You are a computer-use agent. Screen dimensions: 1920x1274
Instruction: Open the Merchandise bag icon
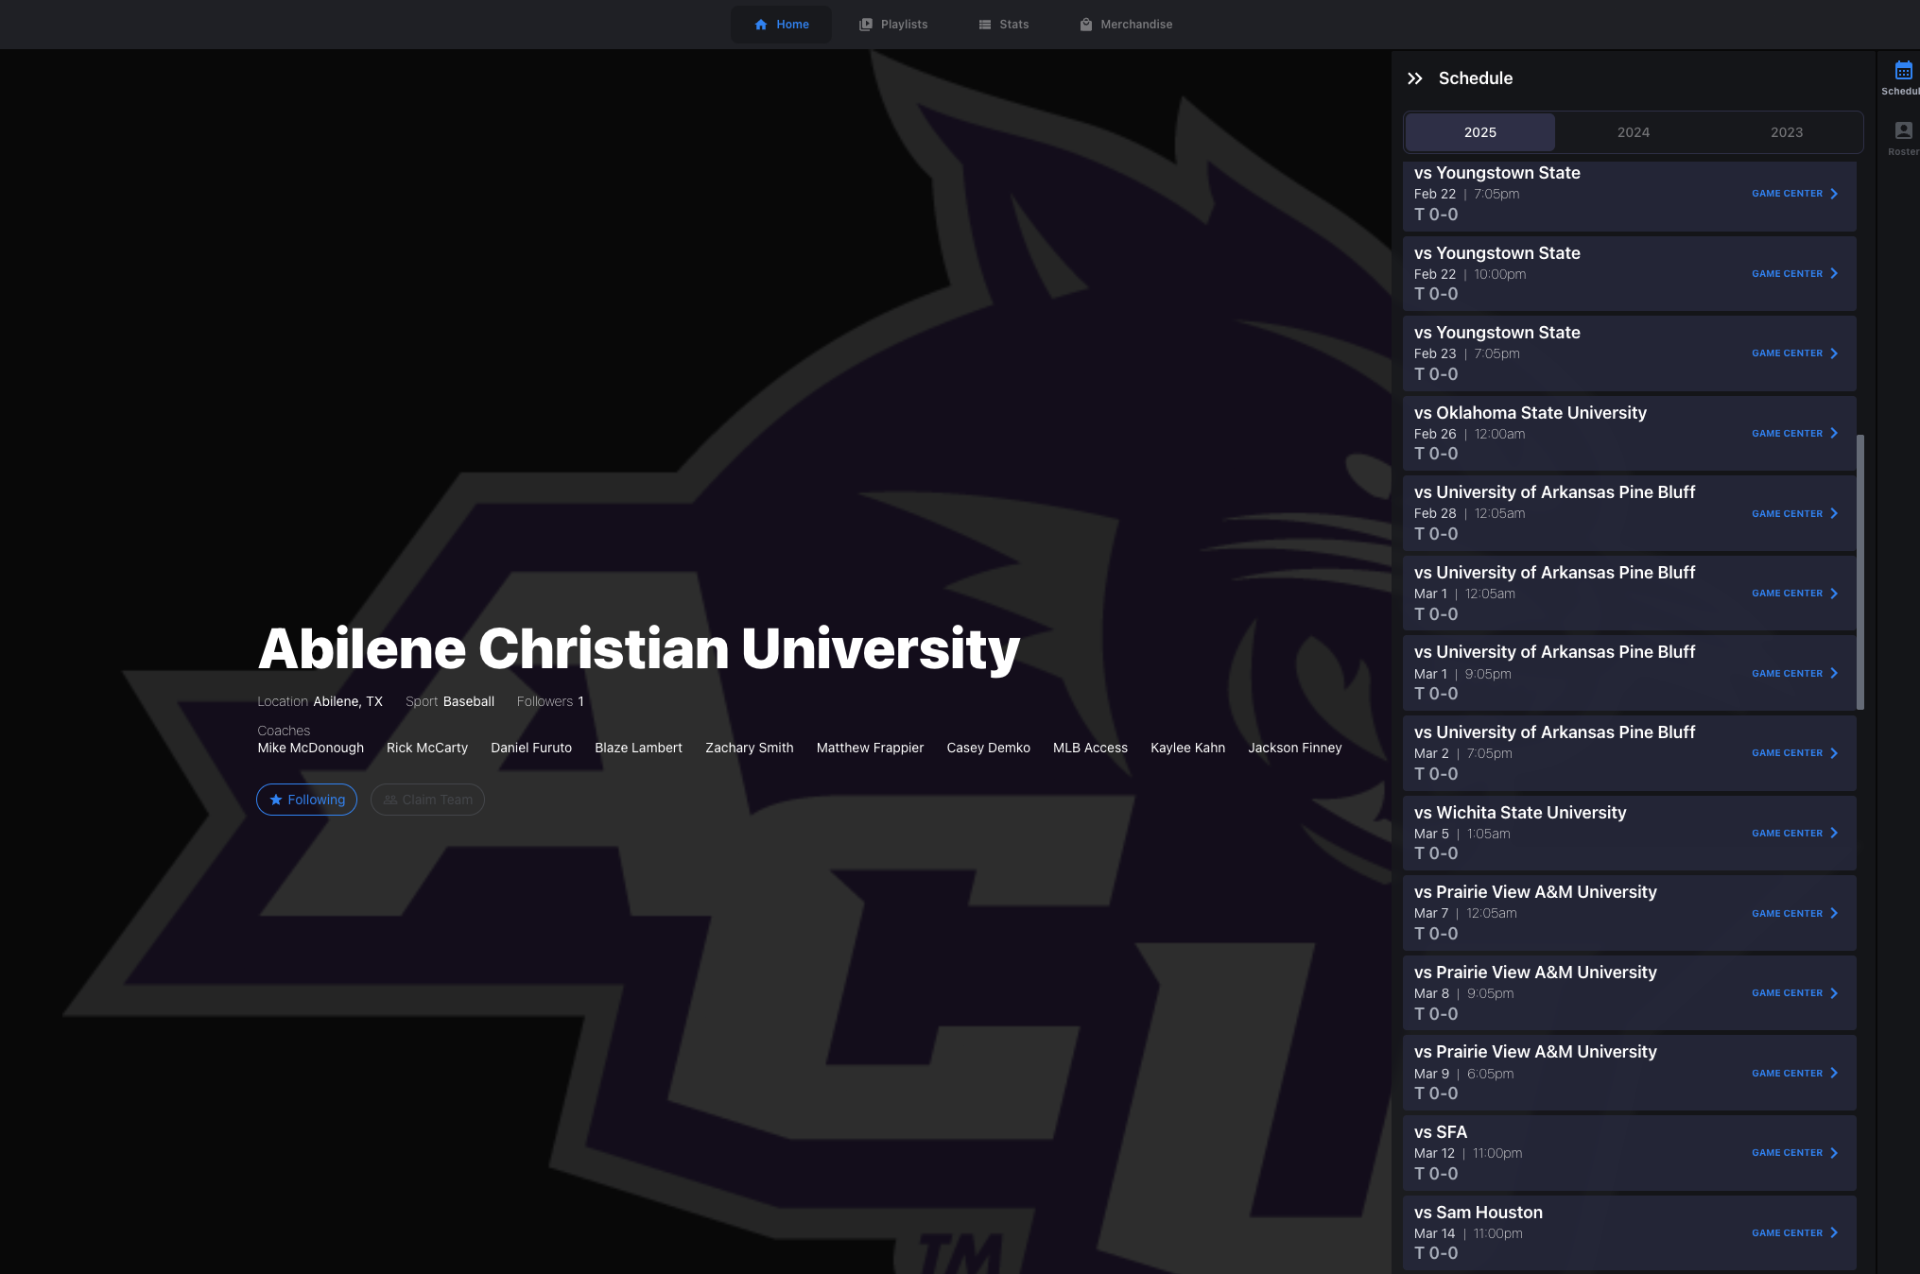pyautogui.click(x=1086, y=24)
